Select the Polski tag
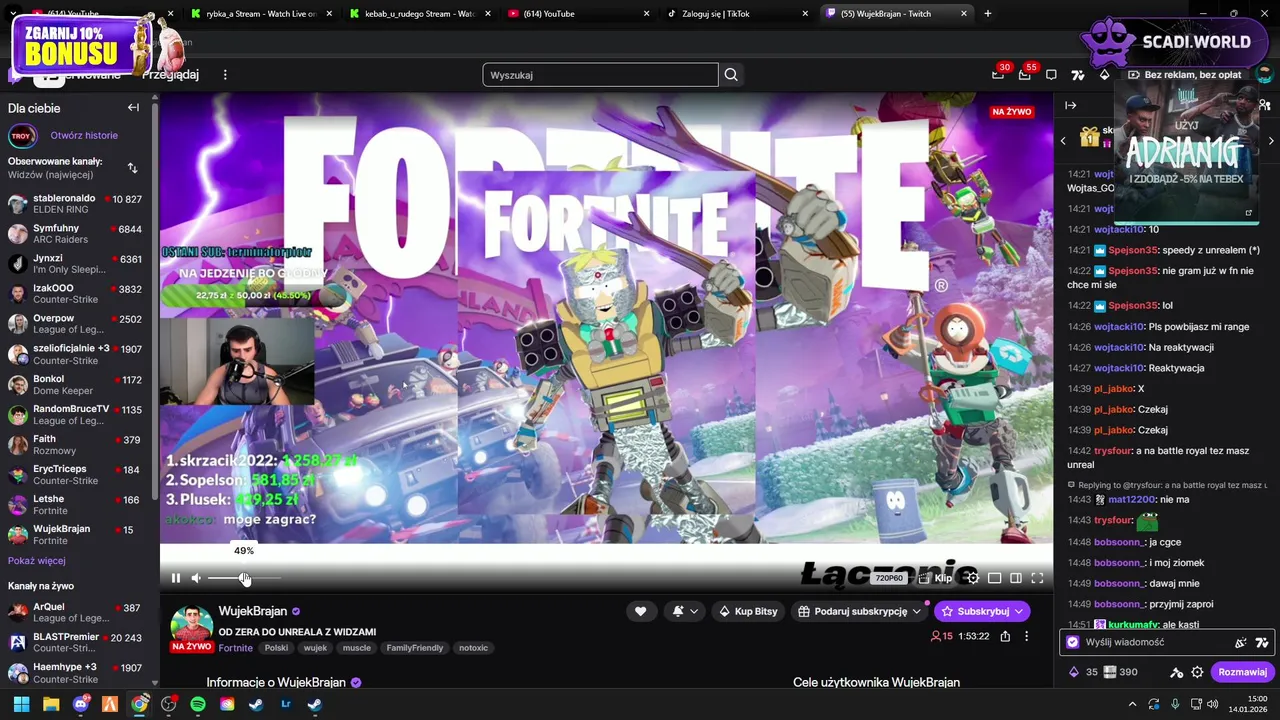This screenshot has height=720, width=1280. coord(276,648)
